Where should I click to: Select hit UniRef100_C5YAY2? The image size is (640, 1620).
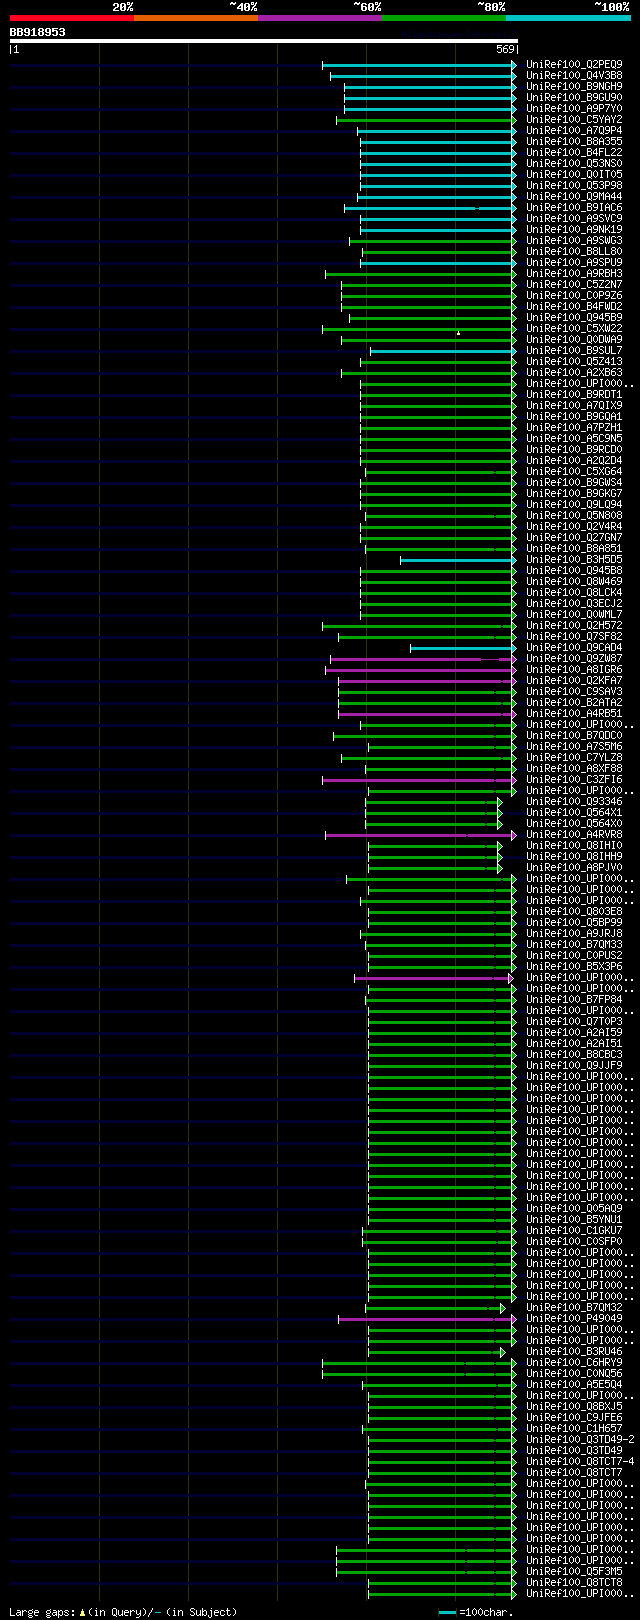coord(574,119)
